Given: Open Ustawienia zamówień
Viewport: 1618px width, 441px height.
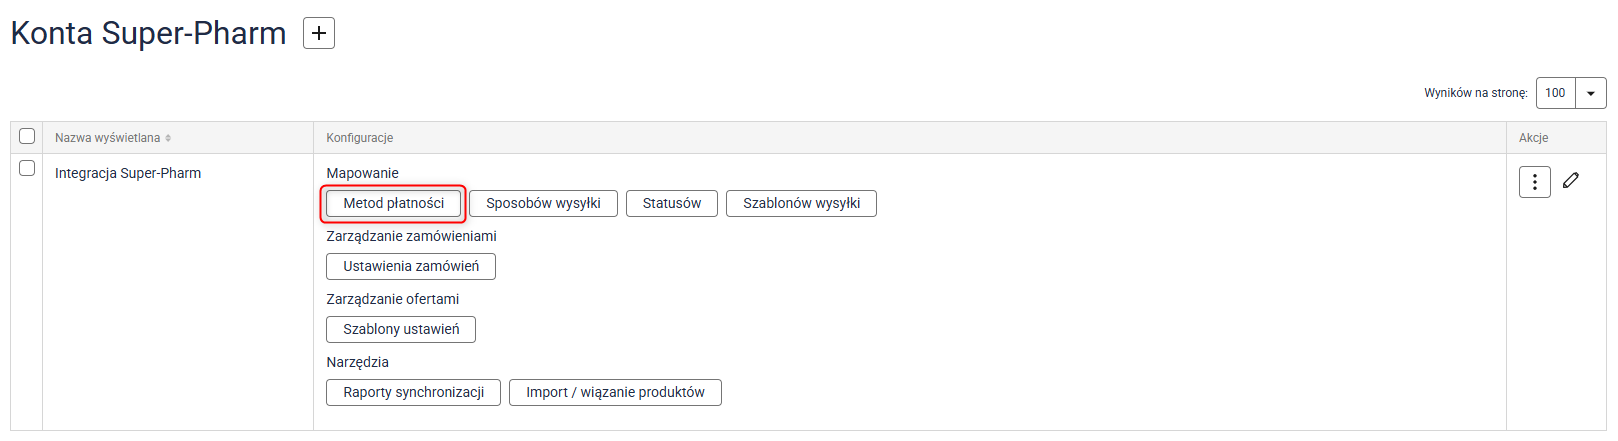Looking at the screenshot, I should [411, 266].
